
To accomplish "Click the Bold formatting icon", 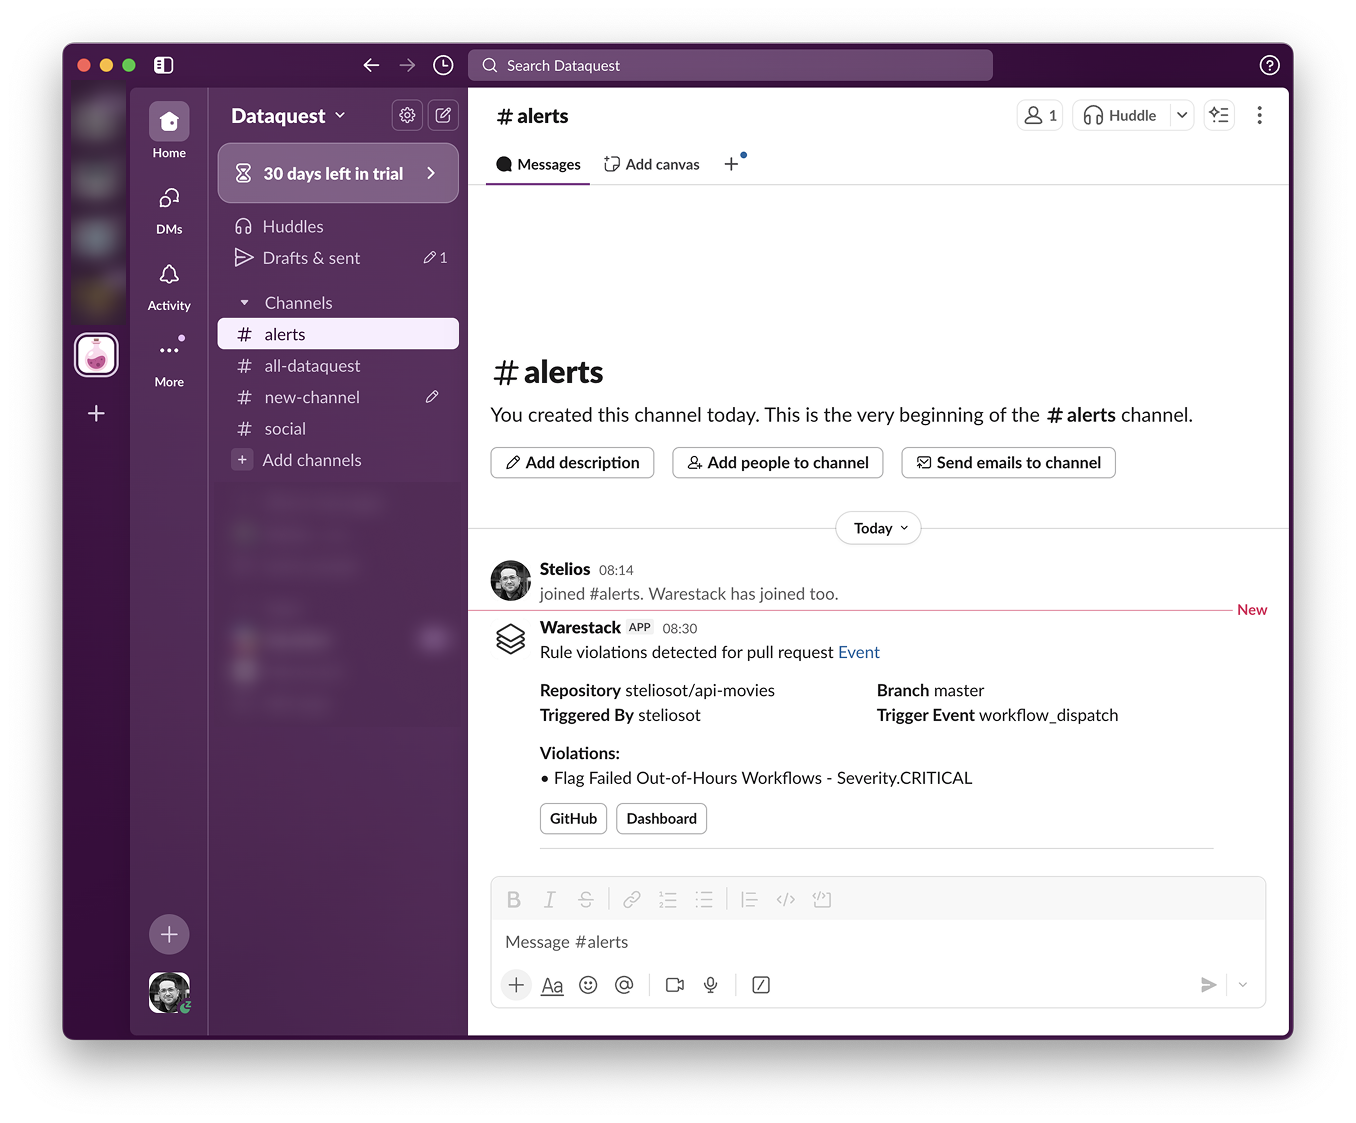I will [513, 900].
